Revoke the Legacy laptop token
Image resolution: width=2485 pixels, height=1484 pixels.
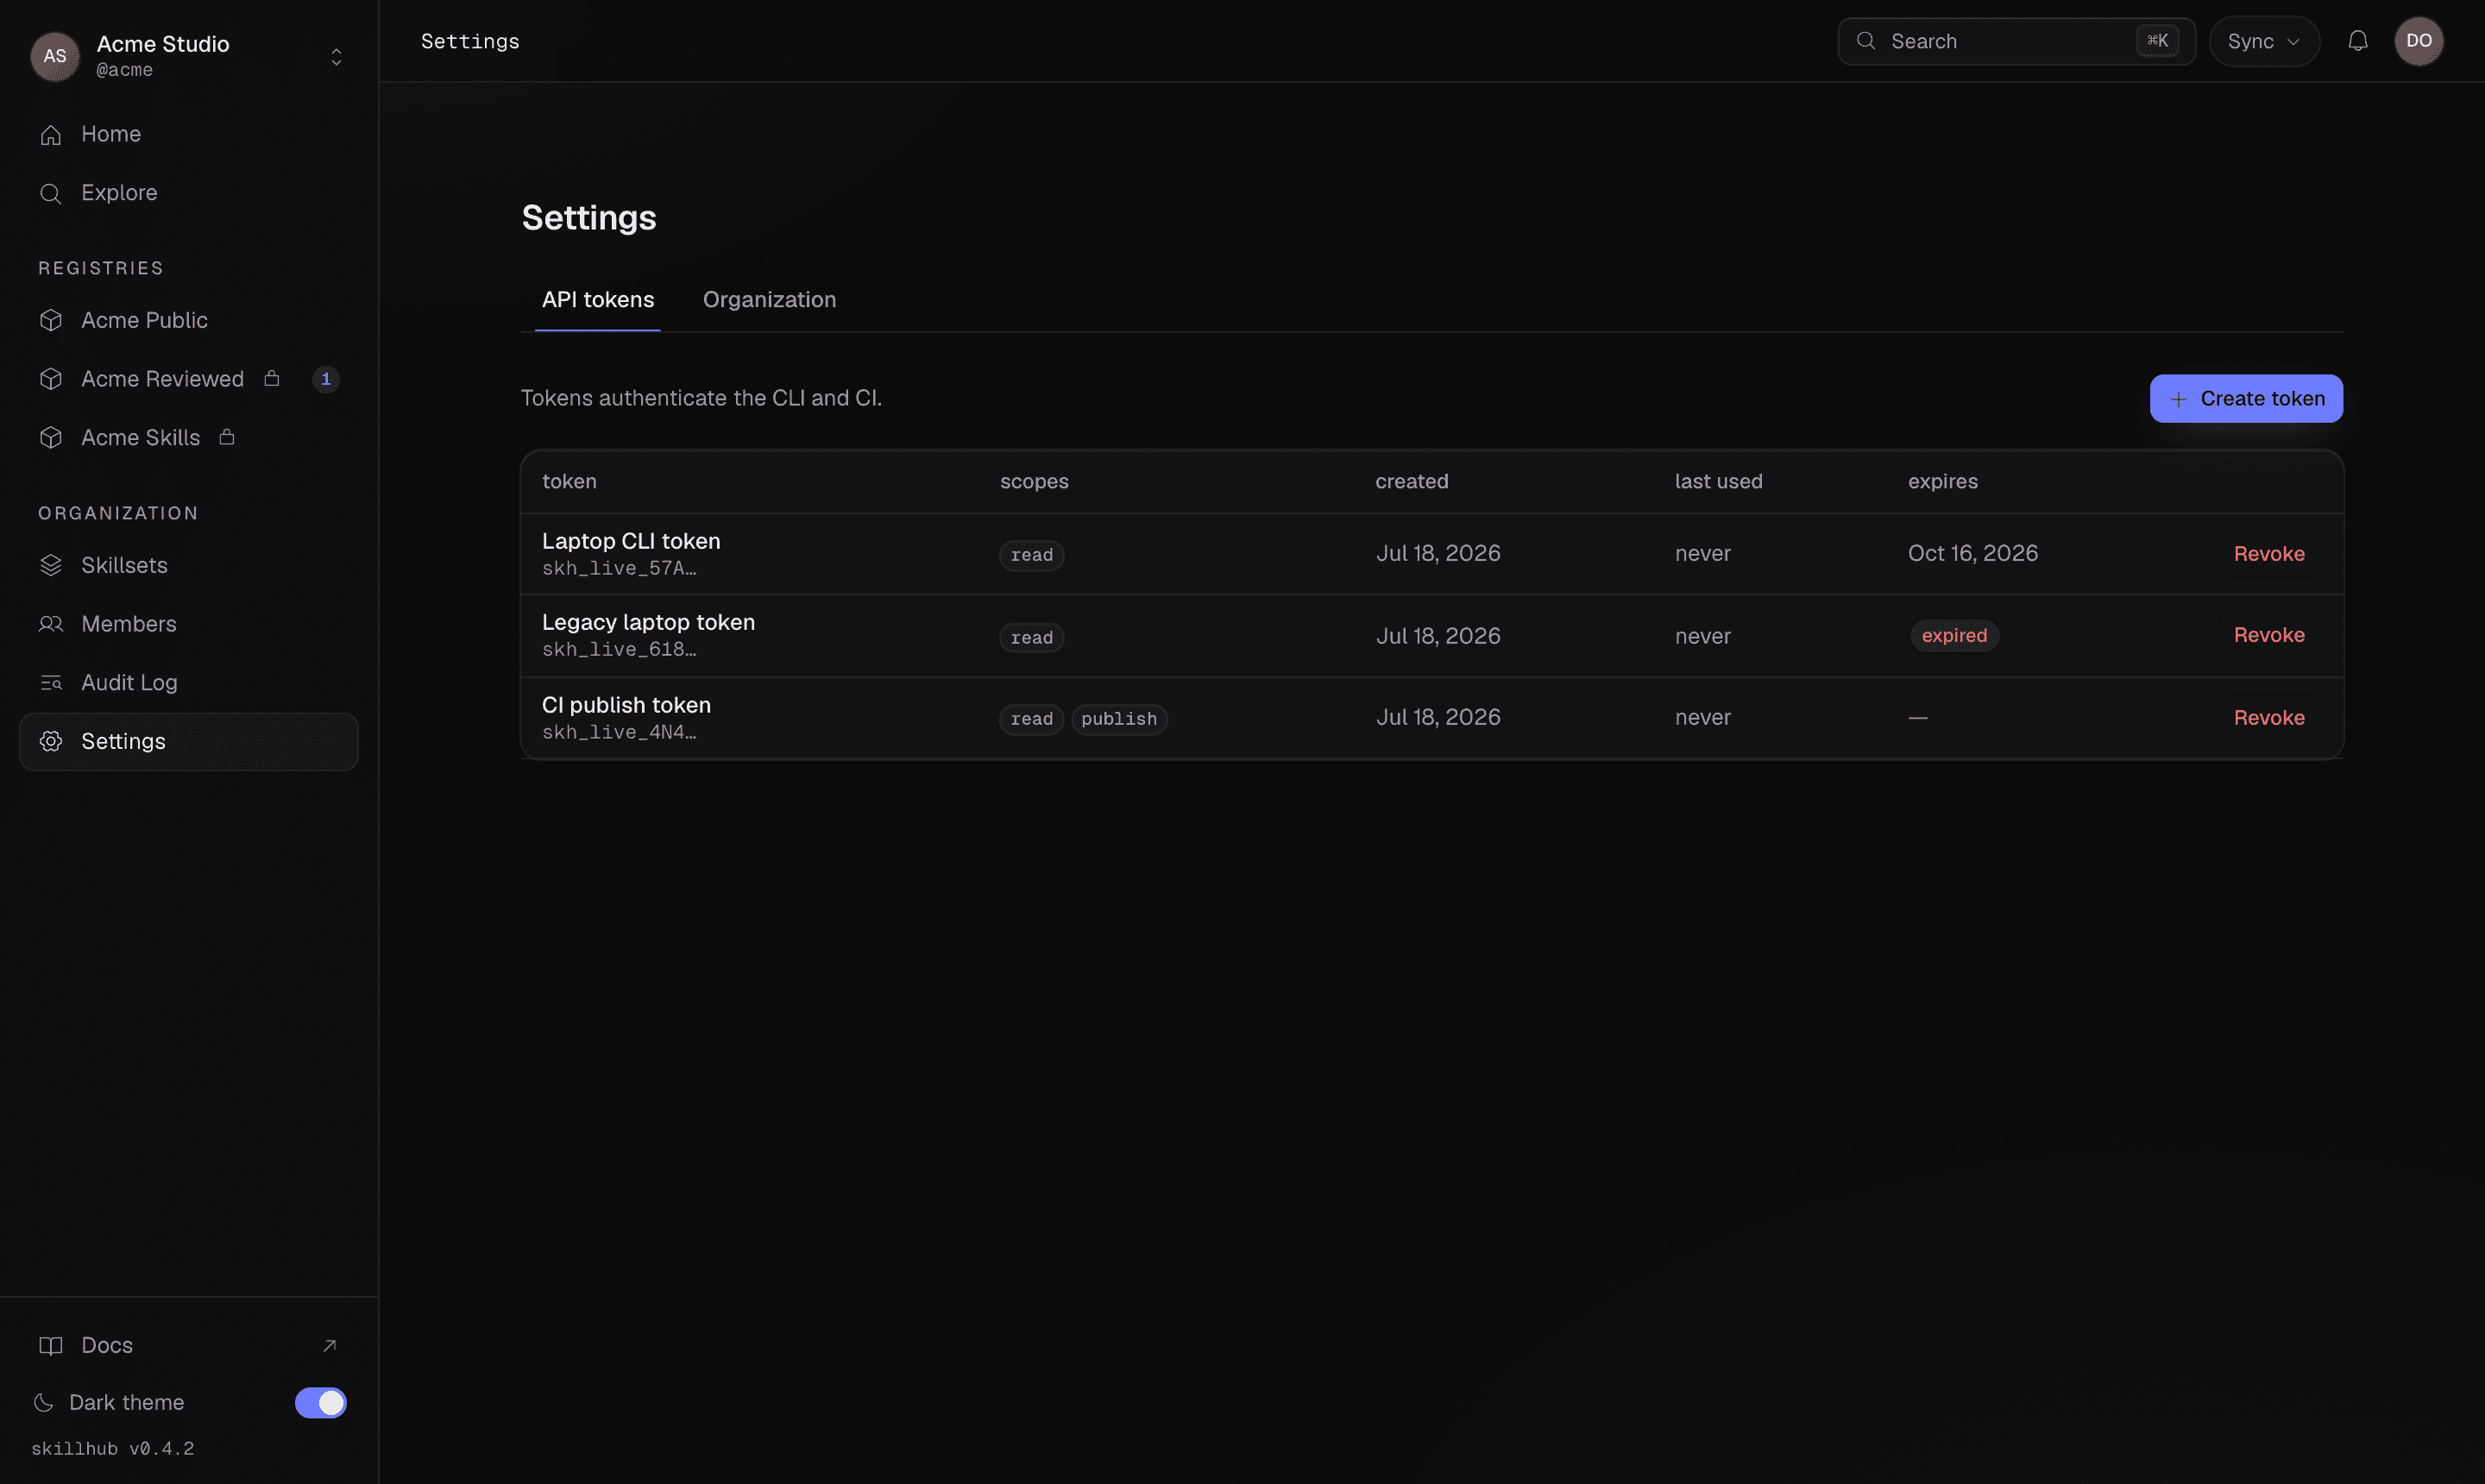[2269, 635]
